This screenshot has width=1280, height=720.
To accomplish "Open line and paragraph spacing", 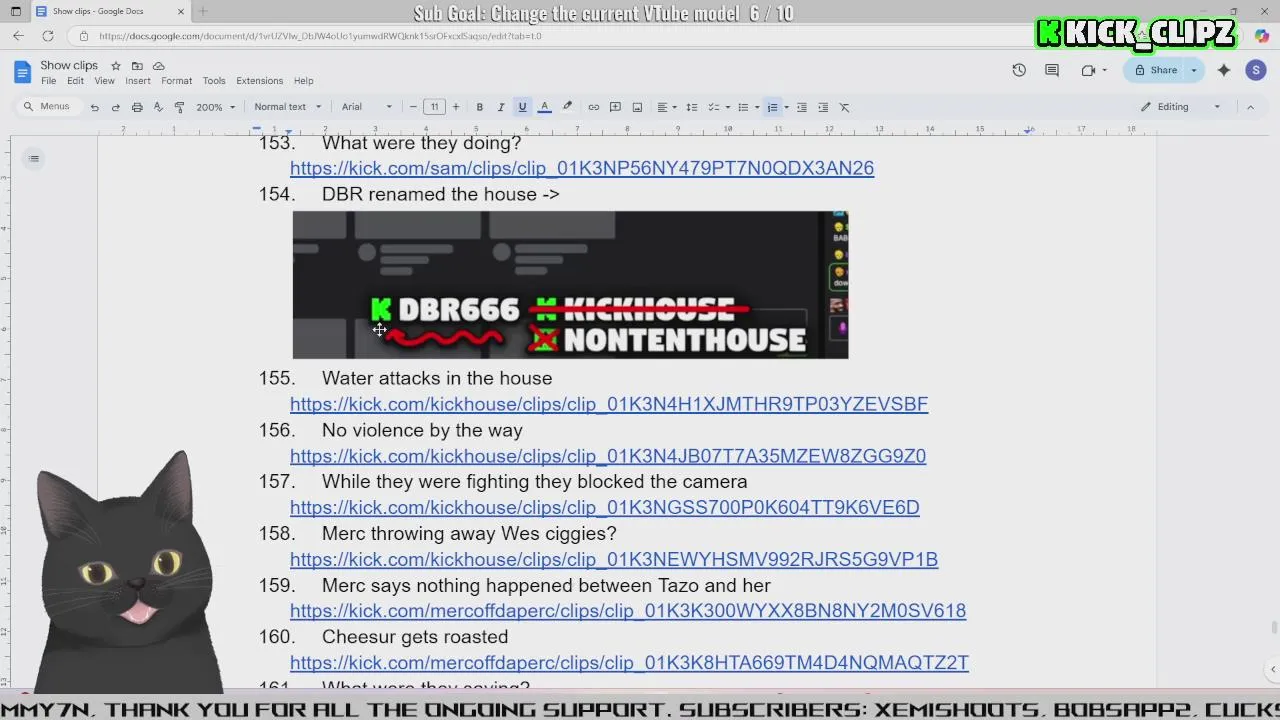I will coord(691,107).
